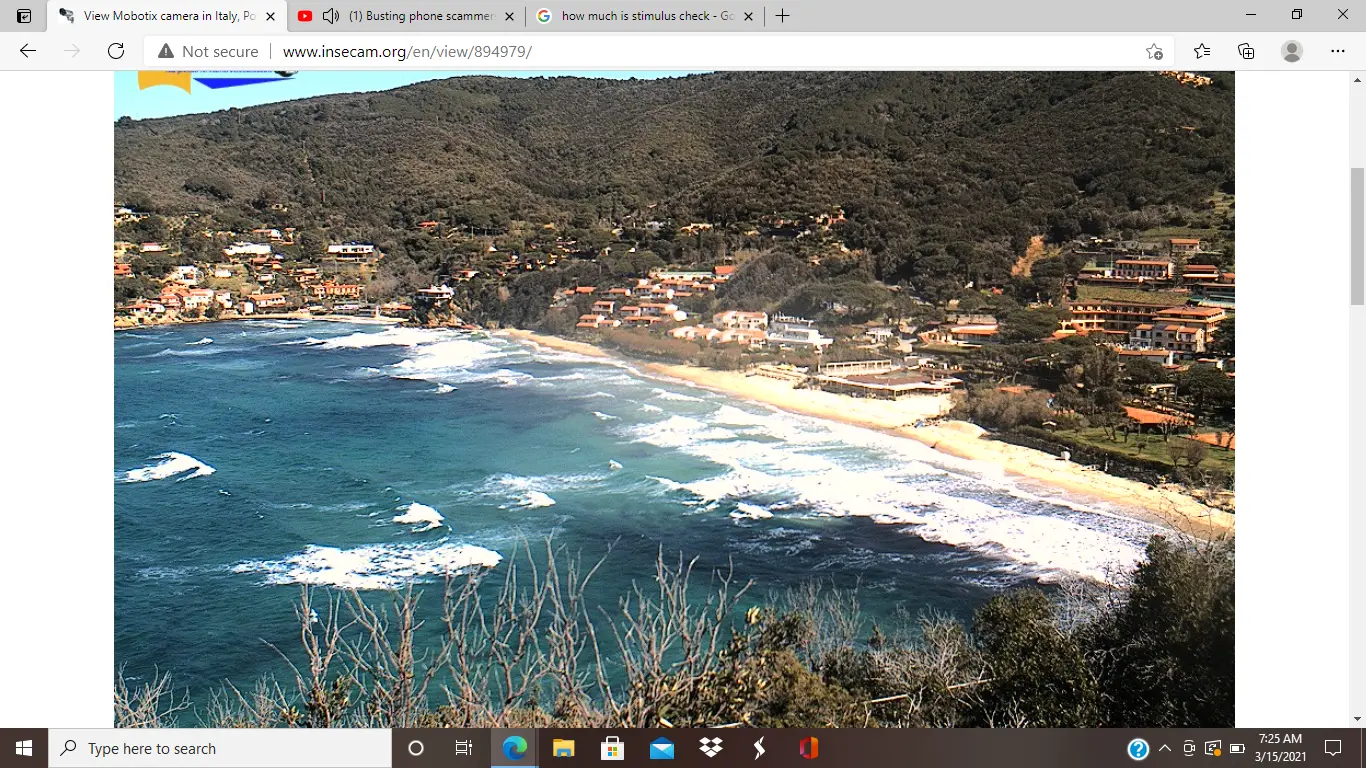1366x768 pixels.
Task: Switch to the Busting phone scammers tab
Action: pyautogui.click(x=420, y=16)
